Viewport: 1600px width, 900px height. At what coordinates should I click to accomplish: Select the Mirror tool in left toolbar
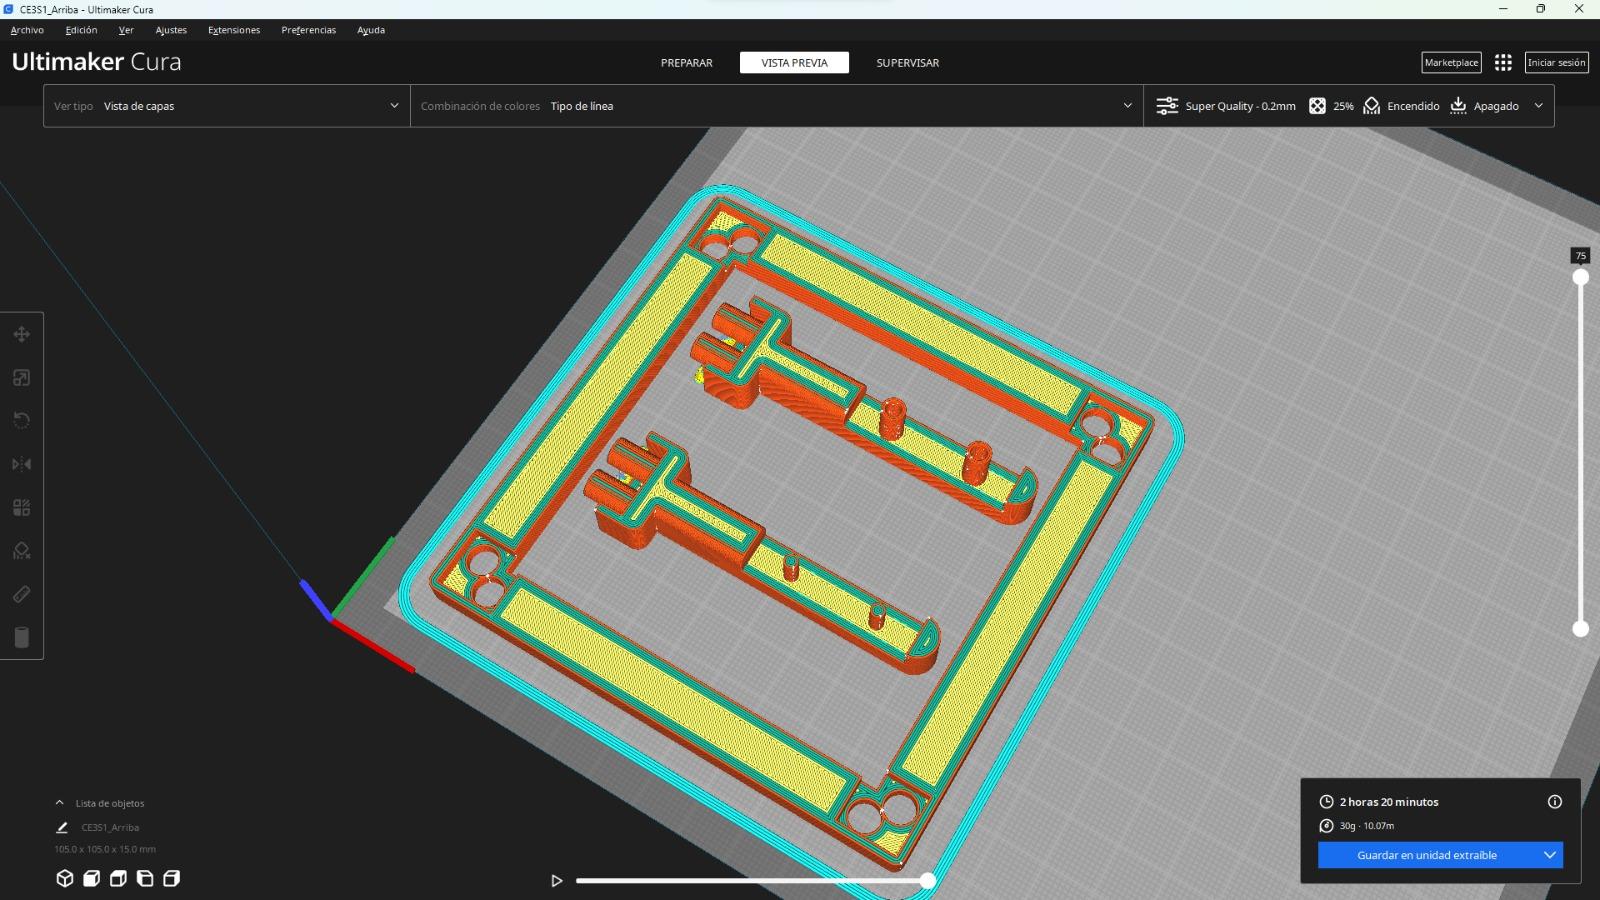point(21,464)
